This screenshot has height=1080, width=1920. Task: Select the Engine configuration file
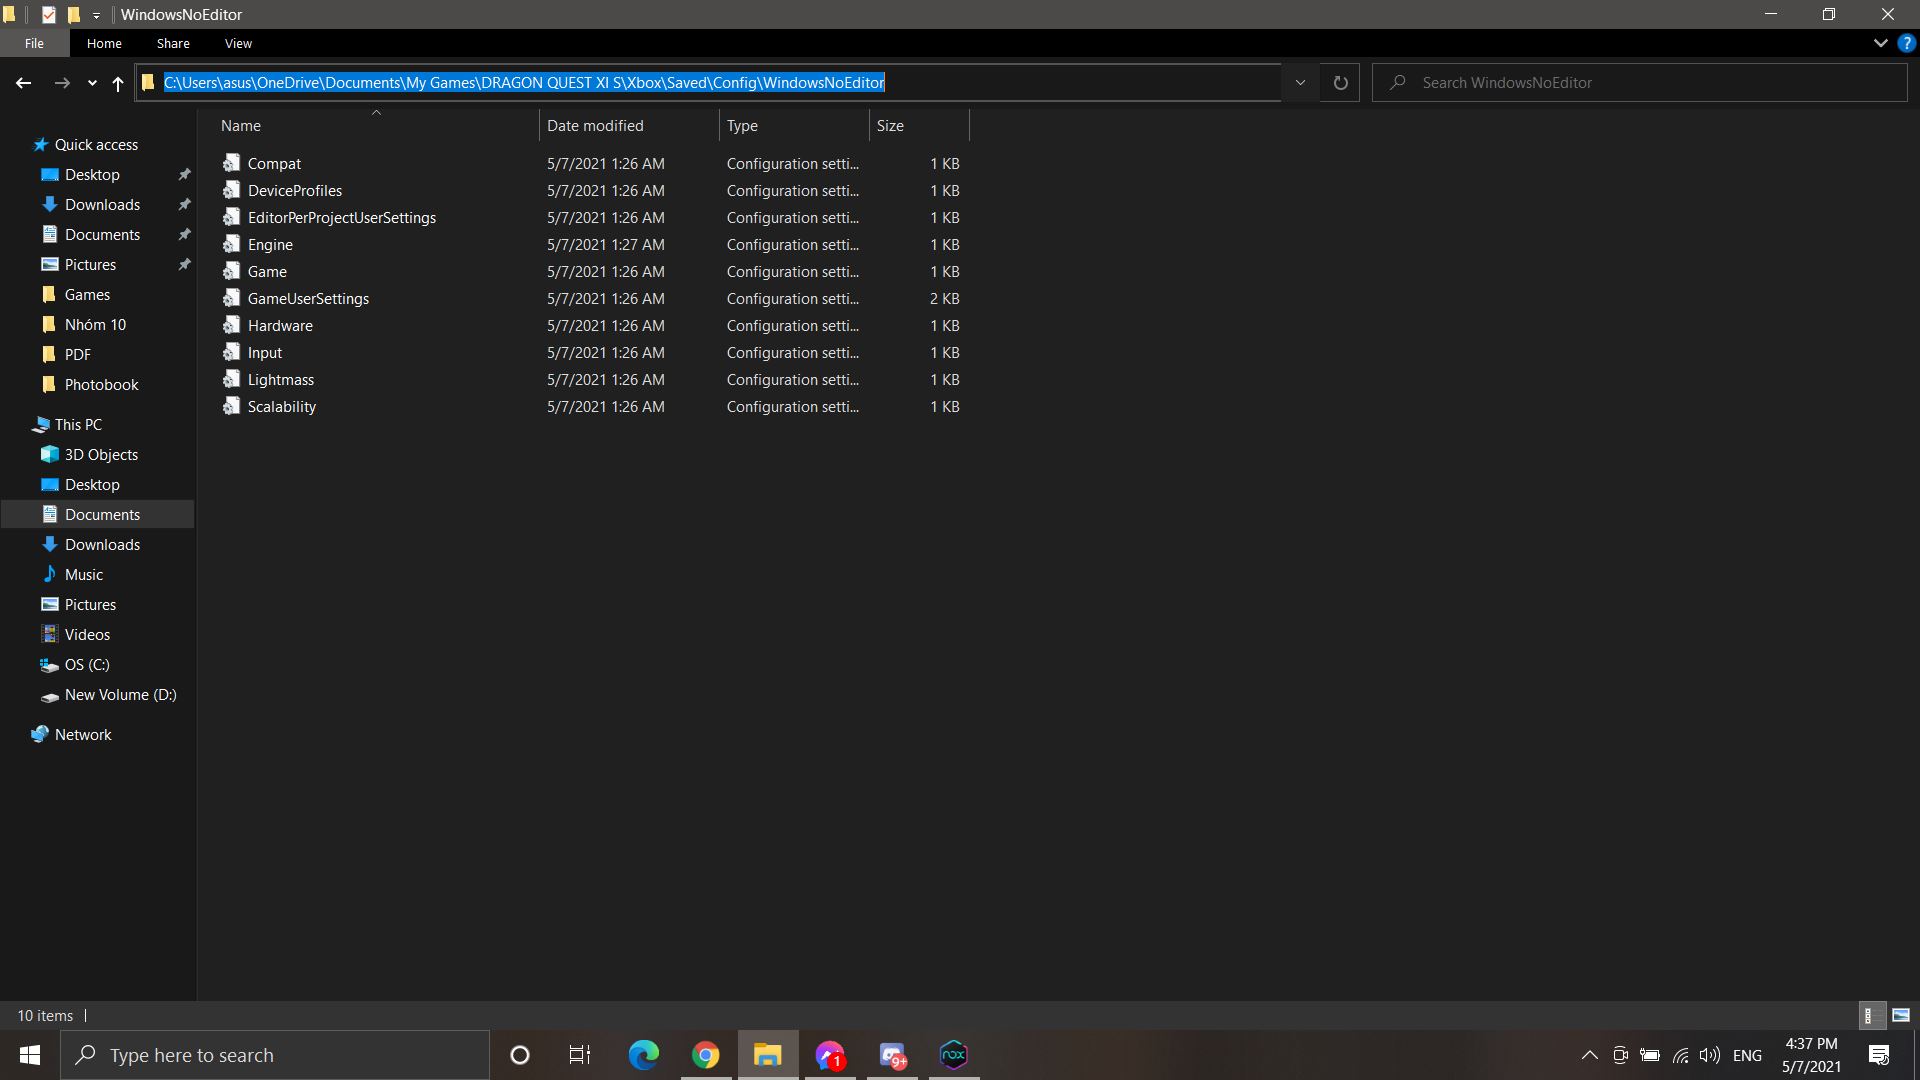pyautogui.click(x=270, y=245)
